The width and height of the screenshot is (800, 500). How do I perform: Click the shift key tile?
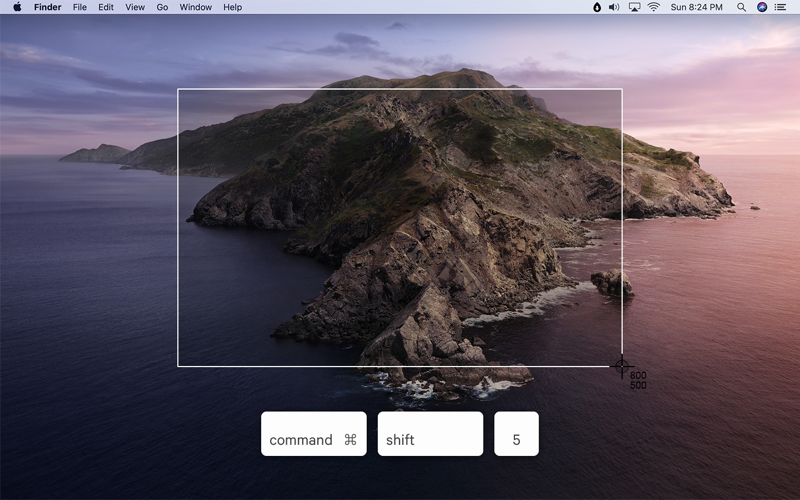[x=430, y=434]
